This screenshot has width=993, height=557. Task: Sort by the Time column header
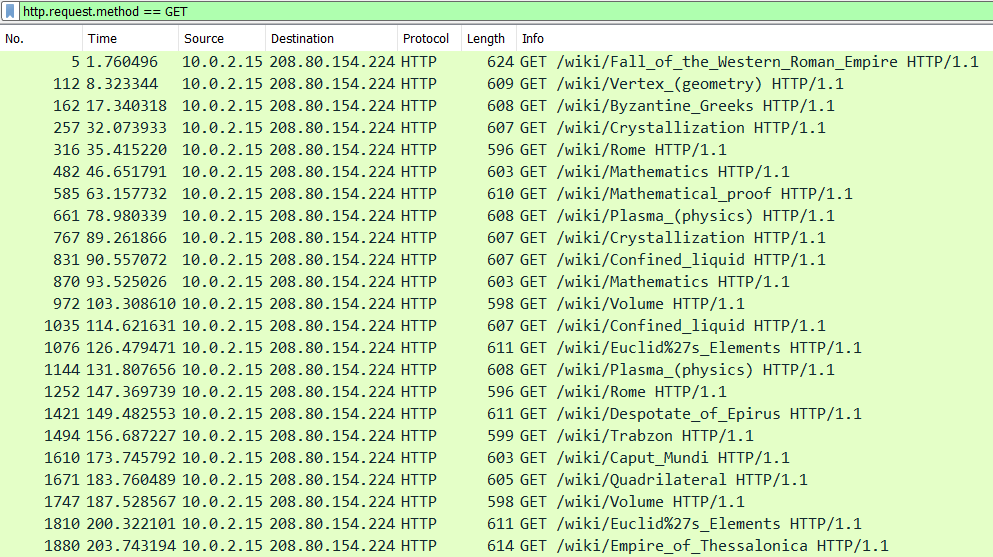click(130, 39)
